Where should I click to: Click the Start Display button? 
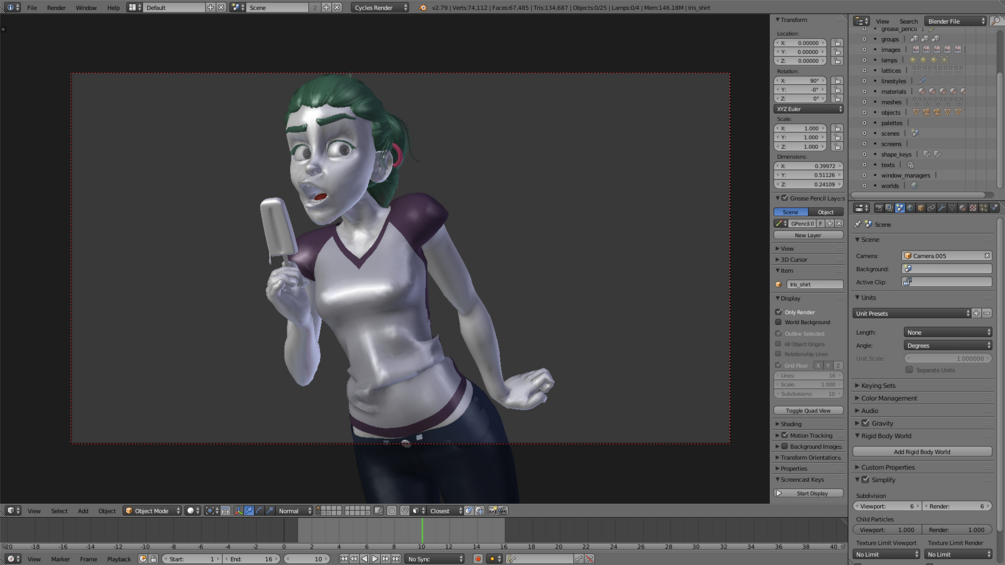coord(808,493)
